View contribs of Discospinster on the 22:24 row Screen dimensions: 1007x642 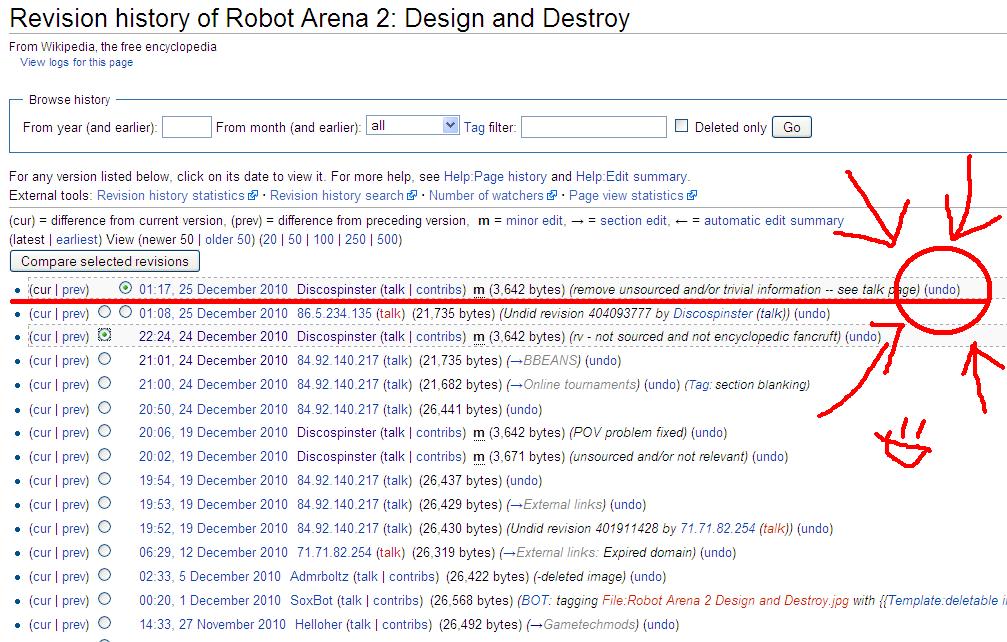[x=439, y=336]
